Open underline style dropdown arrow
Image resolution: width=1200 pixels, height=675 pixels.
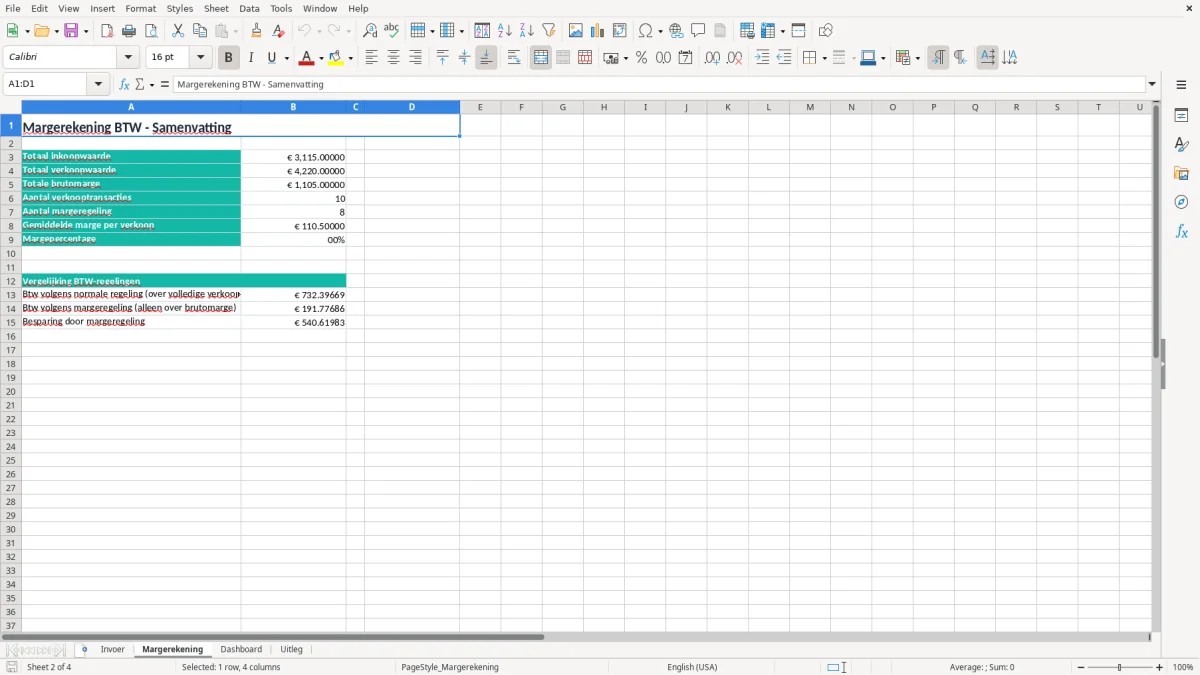coord(287,58)
